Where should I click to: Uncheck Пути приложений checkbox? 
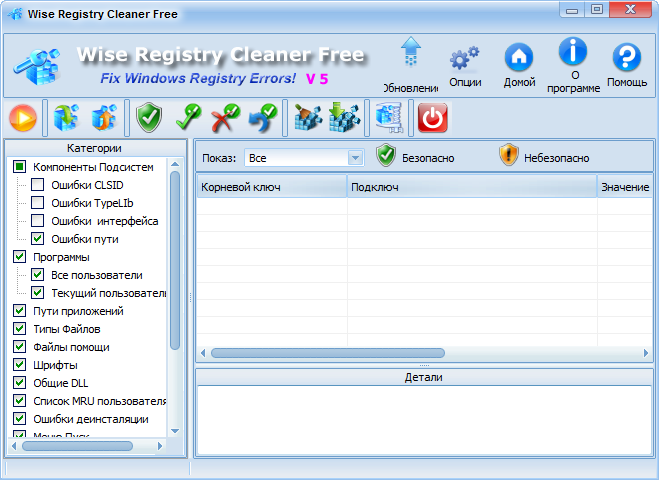tap(19, 311)
